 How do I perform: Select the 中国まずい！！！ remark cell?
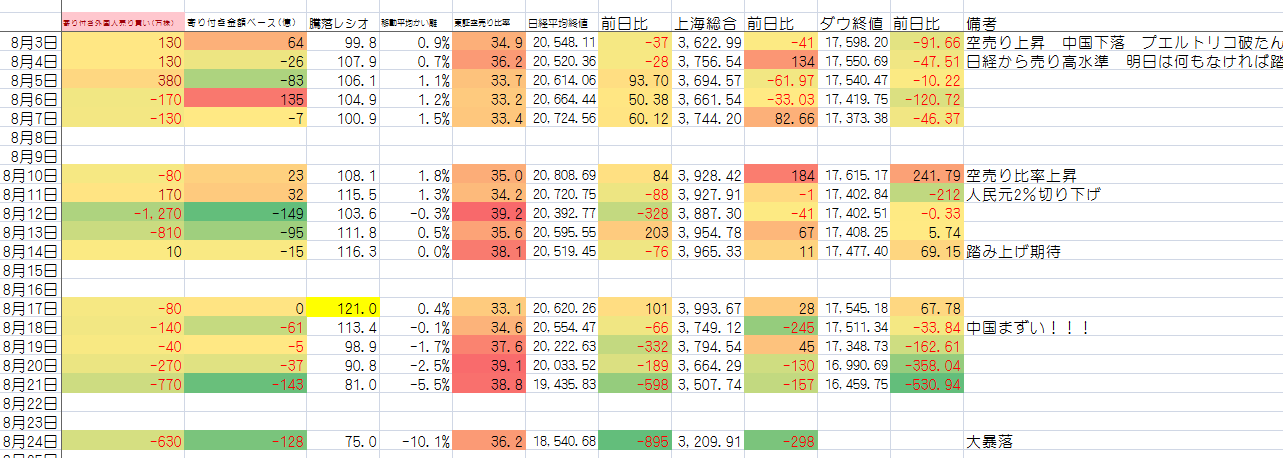pyautogui.click(x=1027, y=327)
